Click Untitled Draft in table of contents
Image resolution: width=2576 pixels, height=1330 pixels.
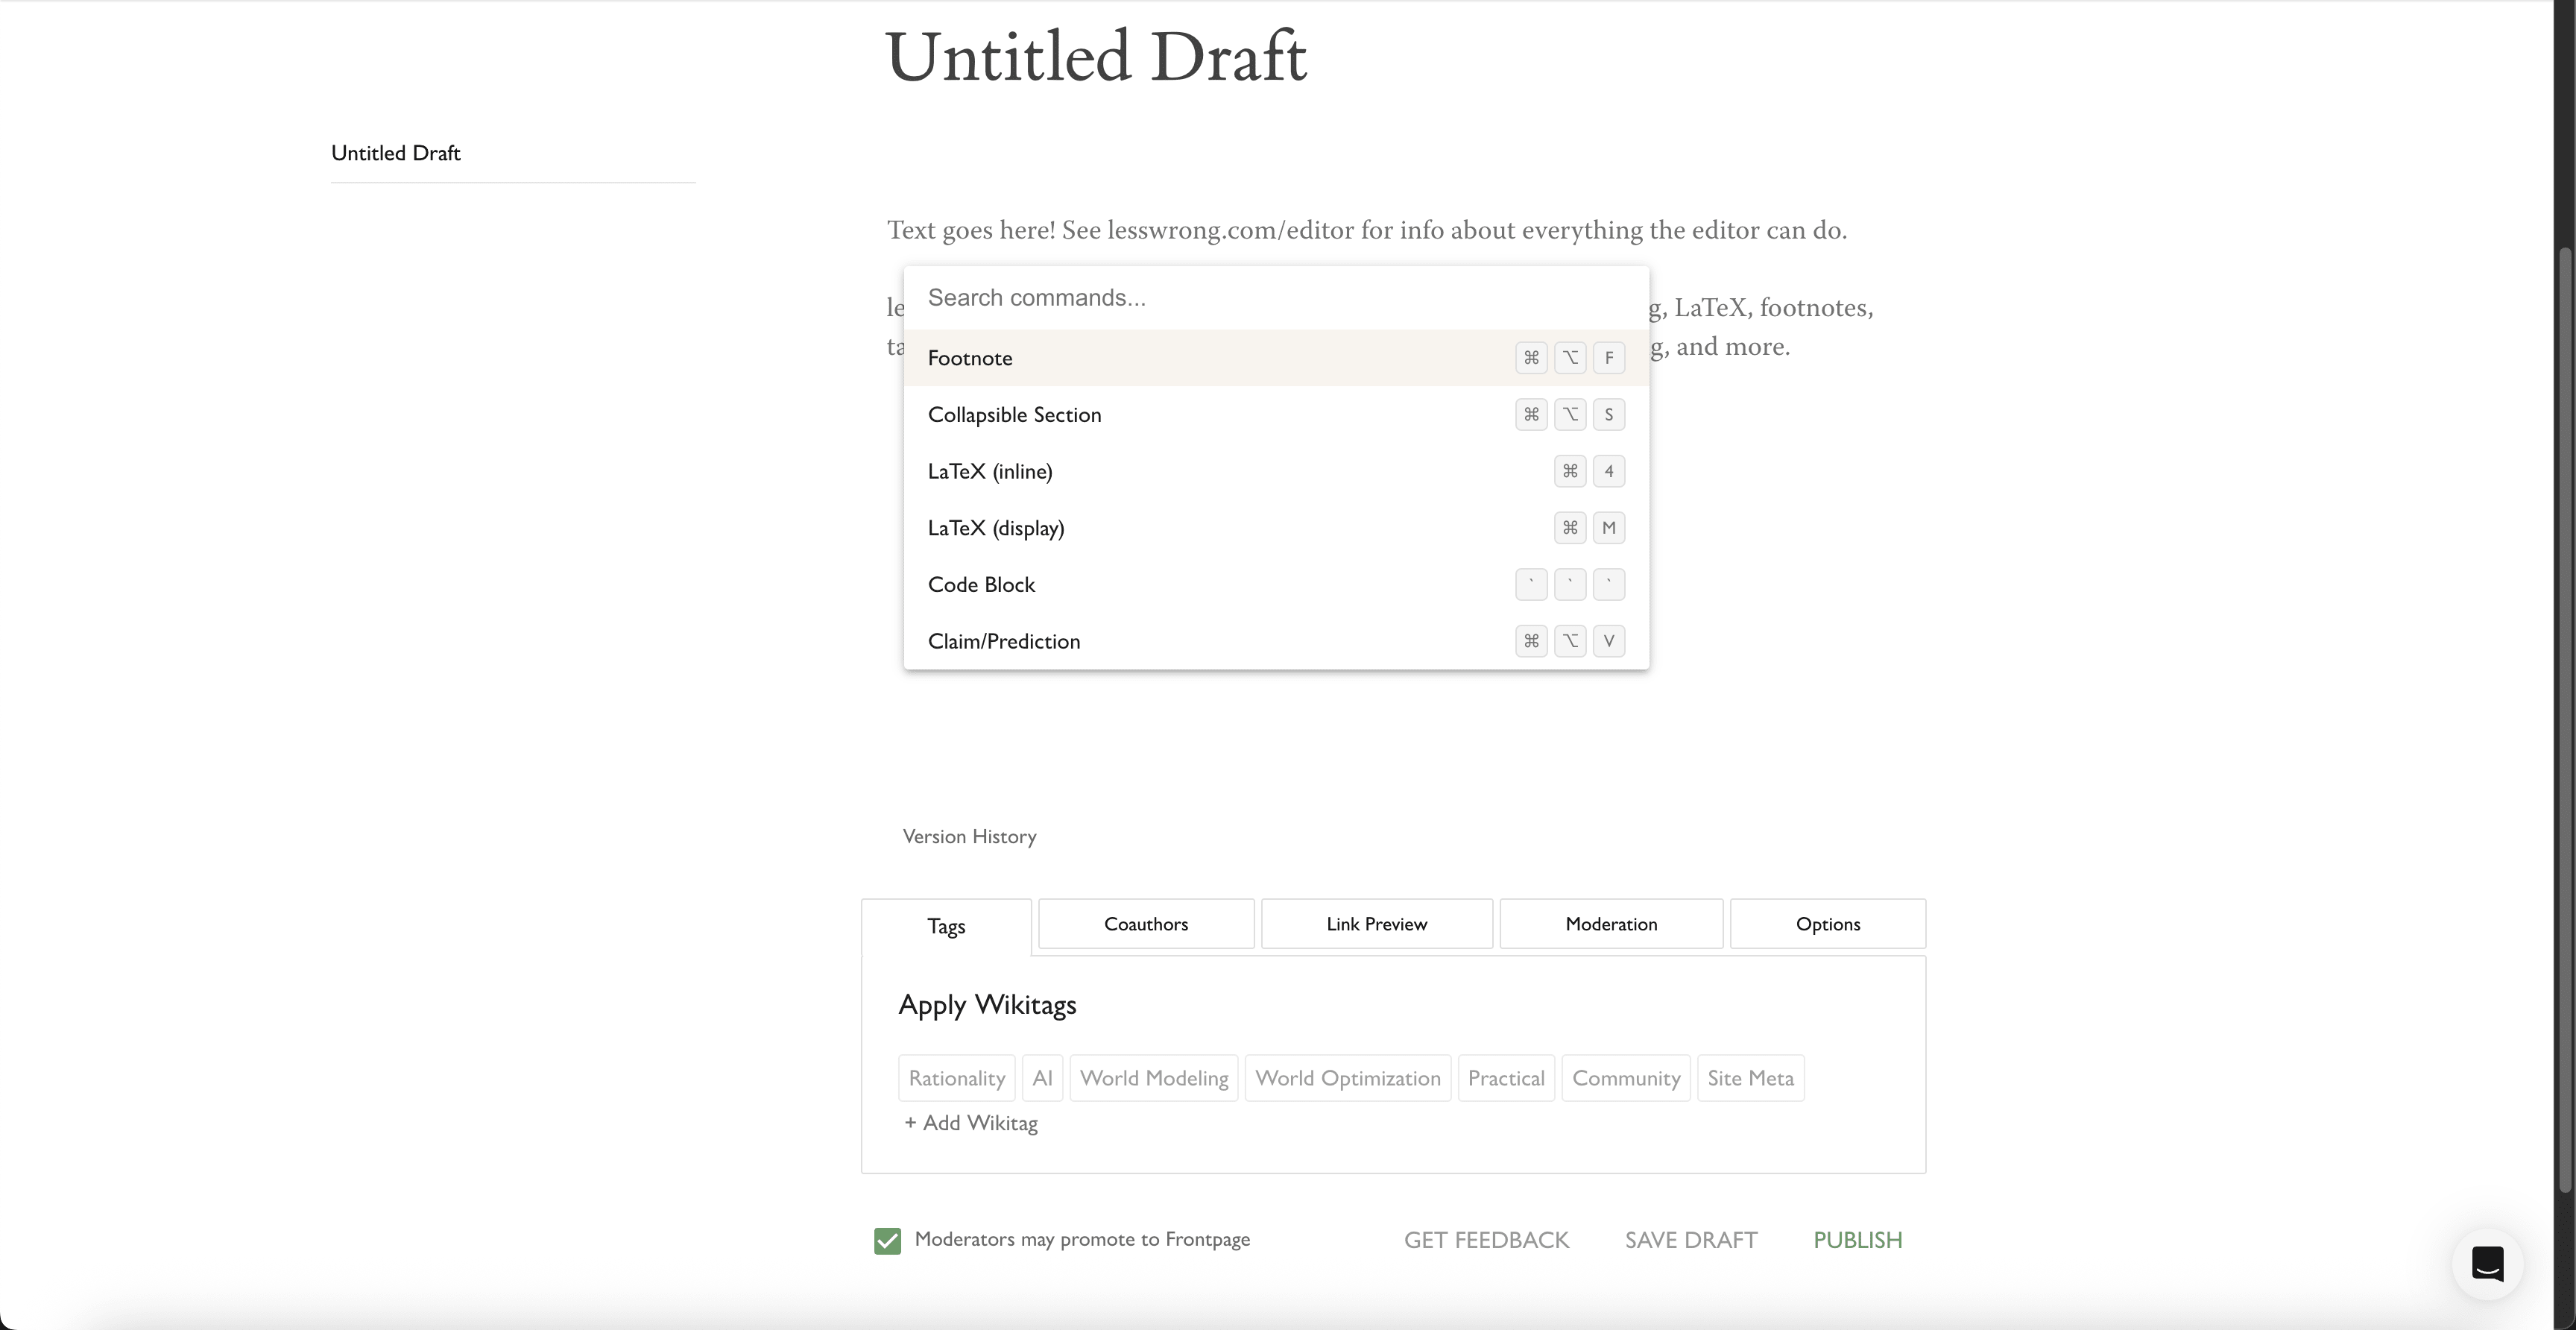(x=396, y=153)
